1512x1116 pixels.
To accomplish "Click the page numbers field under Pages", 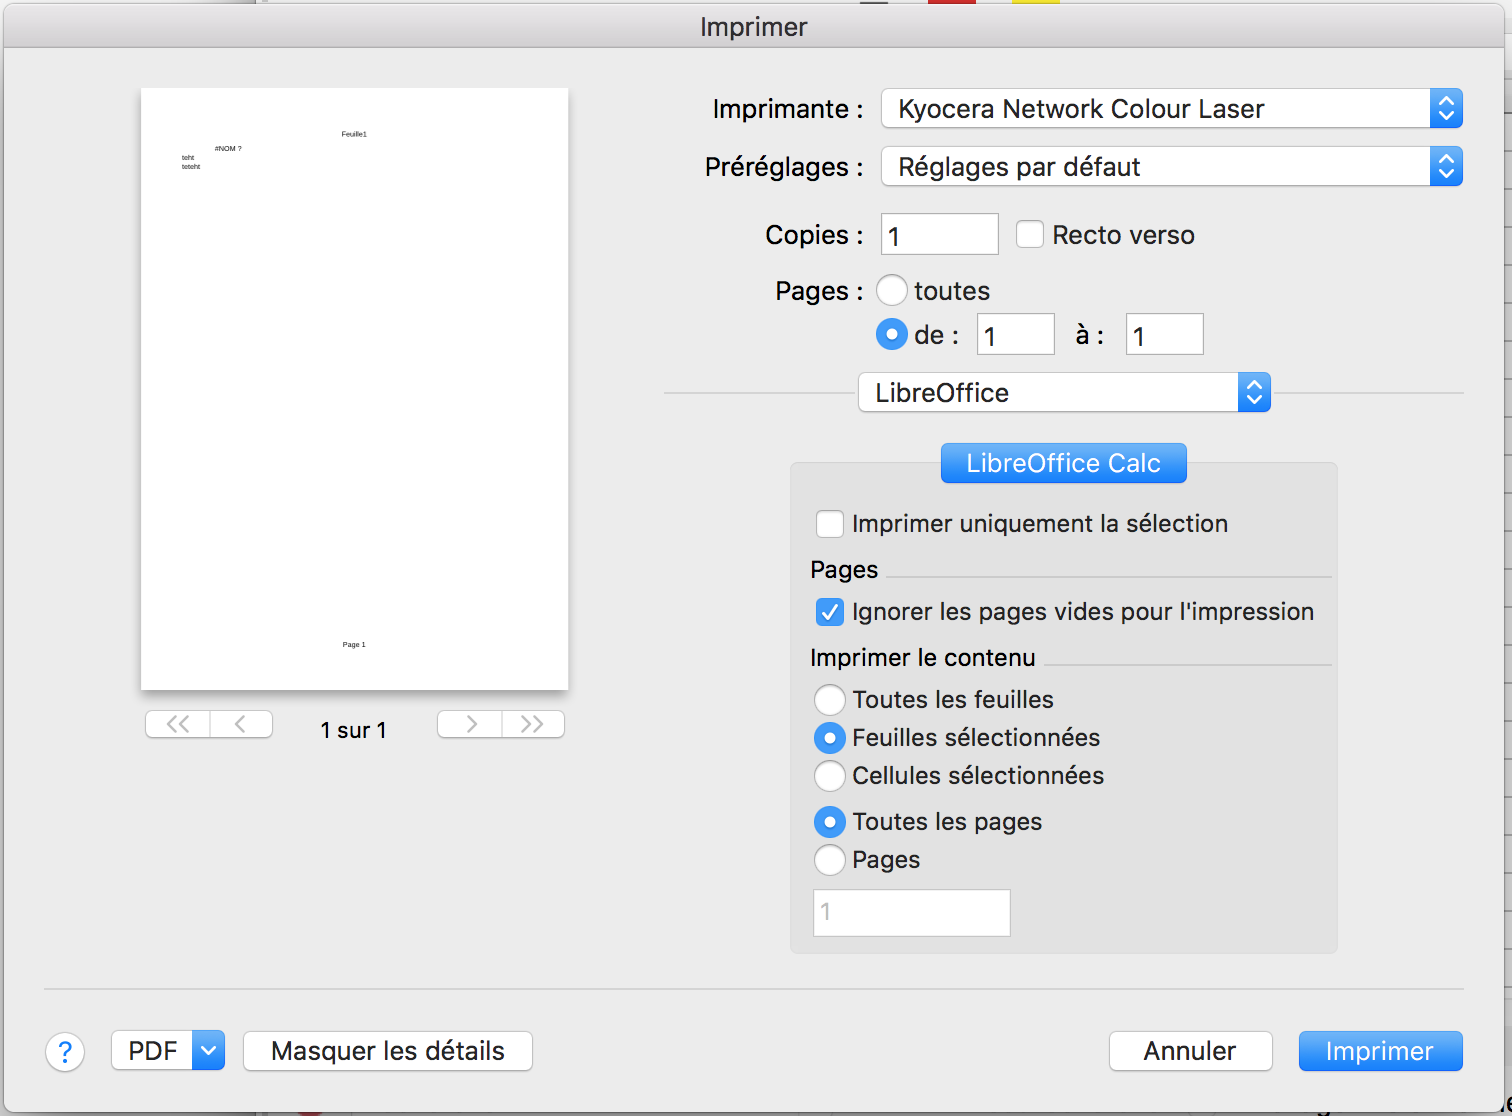I will tap(912, 913).
